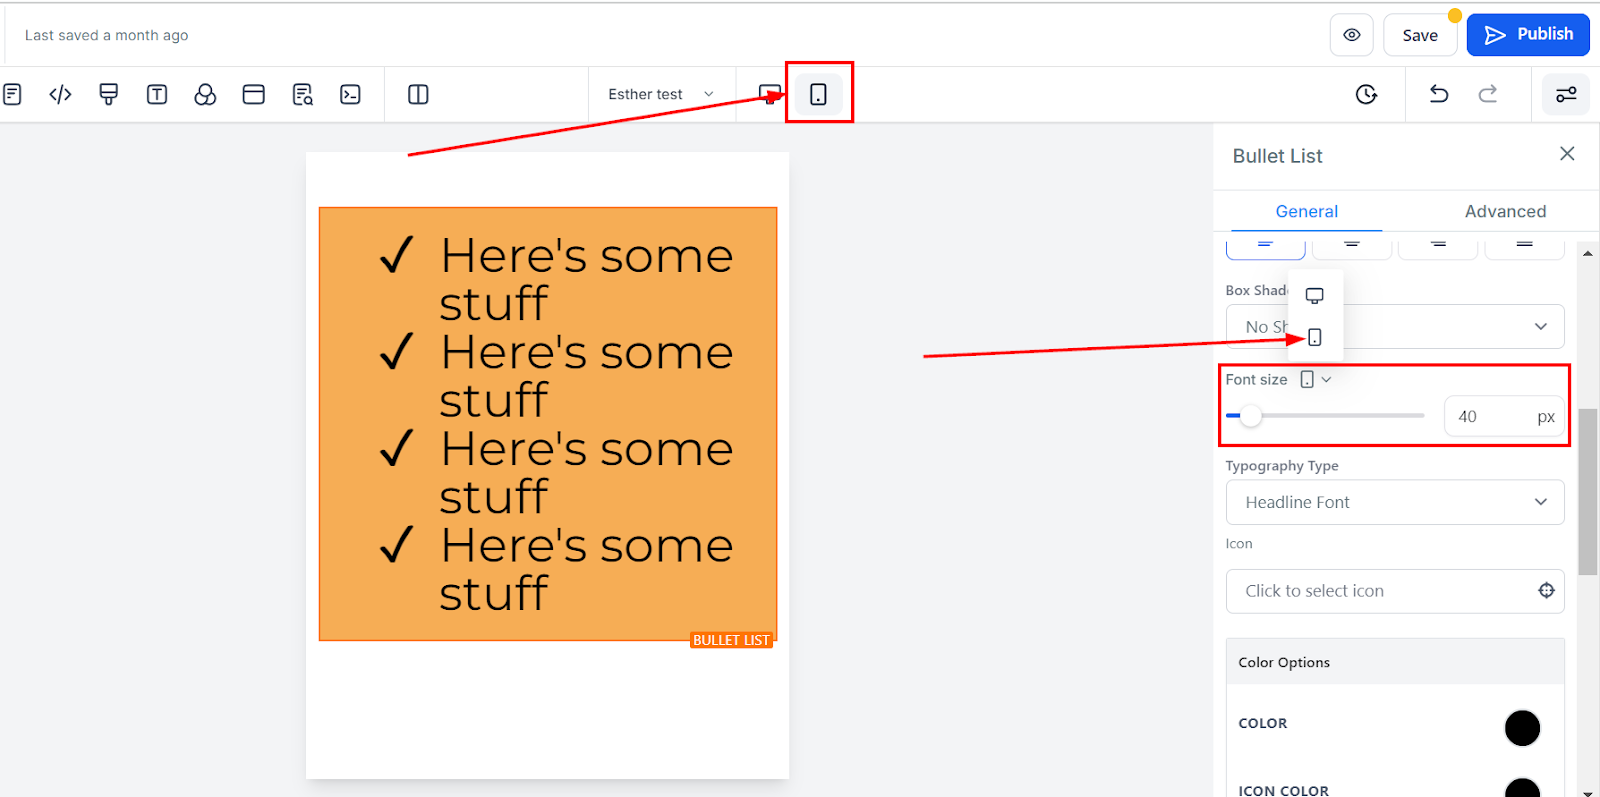Click the Font size px input field
1600x797 pixels.
1490,417
